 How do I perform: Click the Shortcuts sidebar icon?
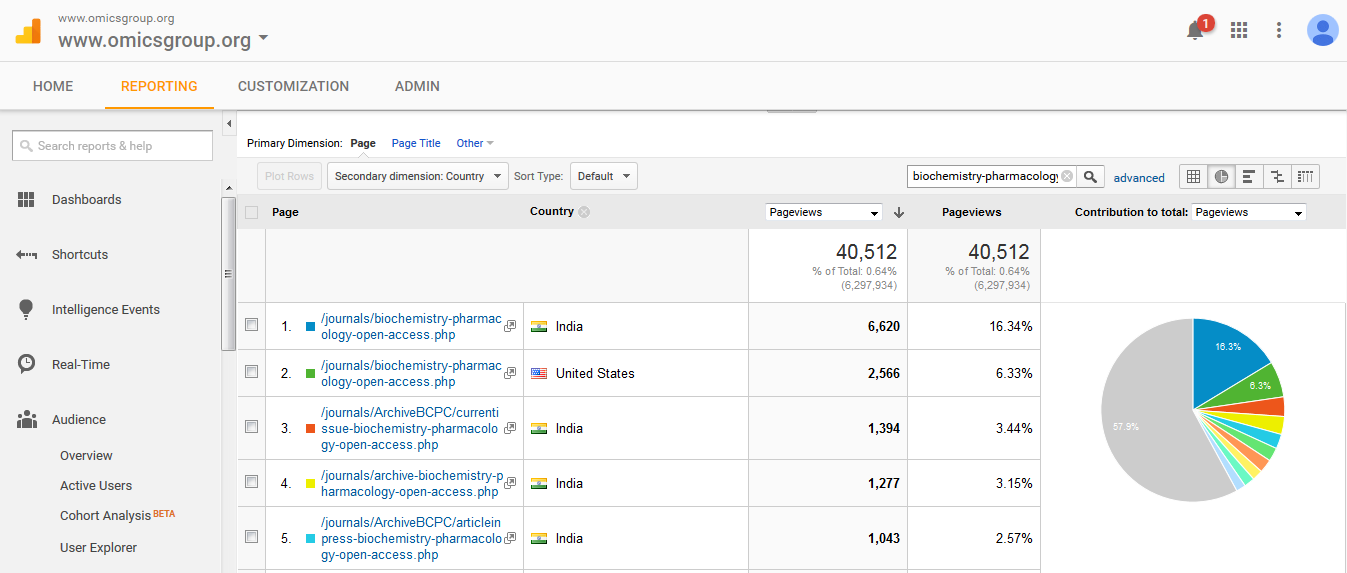pyautogui.click(x=27, y=255)
